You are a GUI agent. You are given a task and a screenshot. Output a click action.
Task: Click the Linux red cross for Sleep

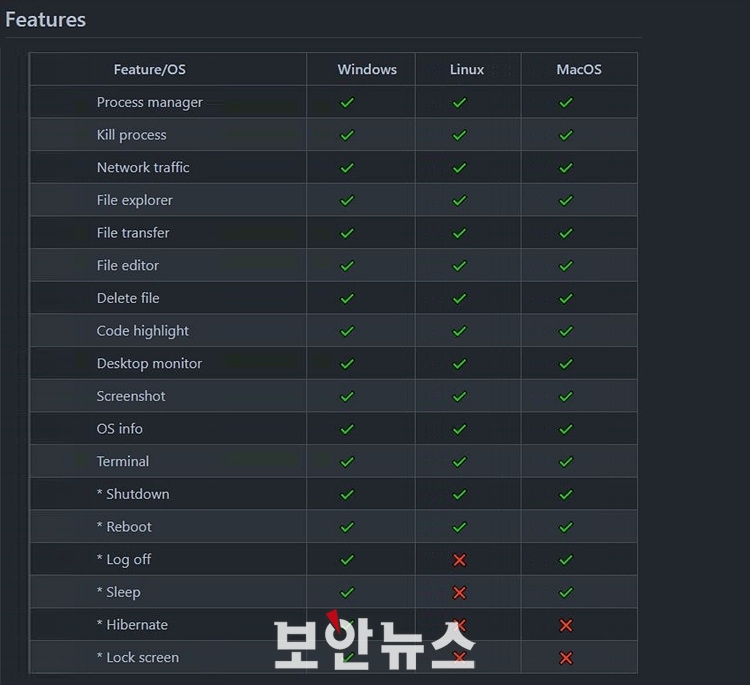coord(459,593)
